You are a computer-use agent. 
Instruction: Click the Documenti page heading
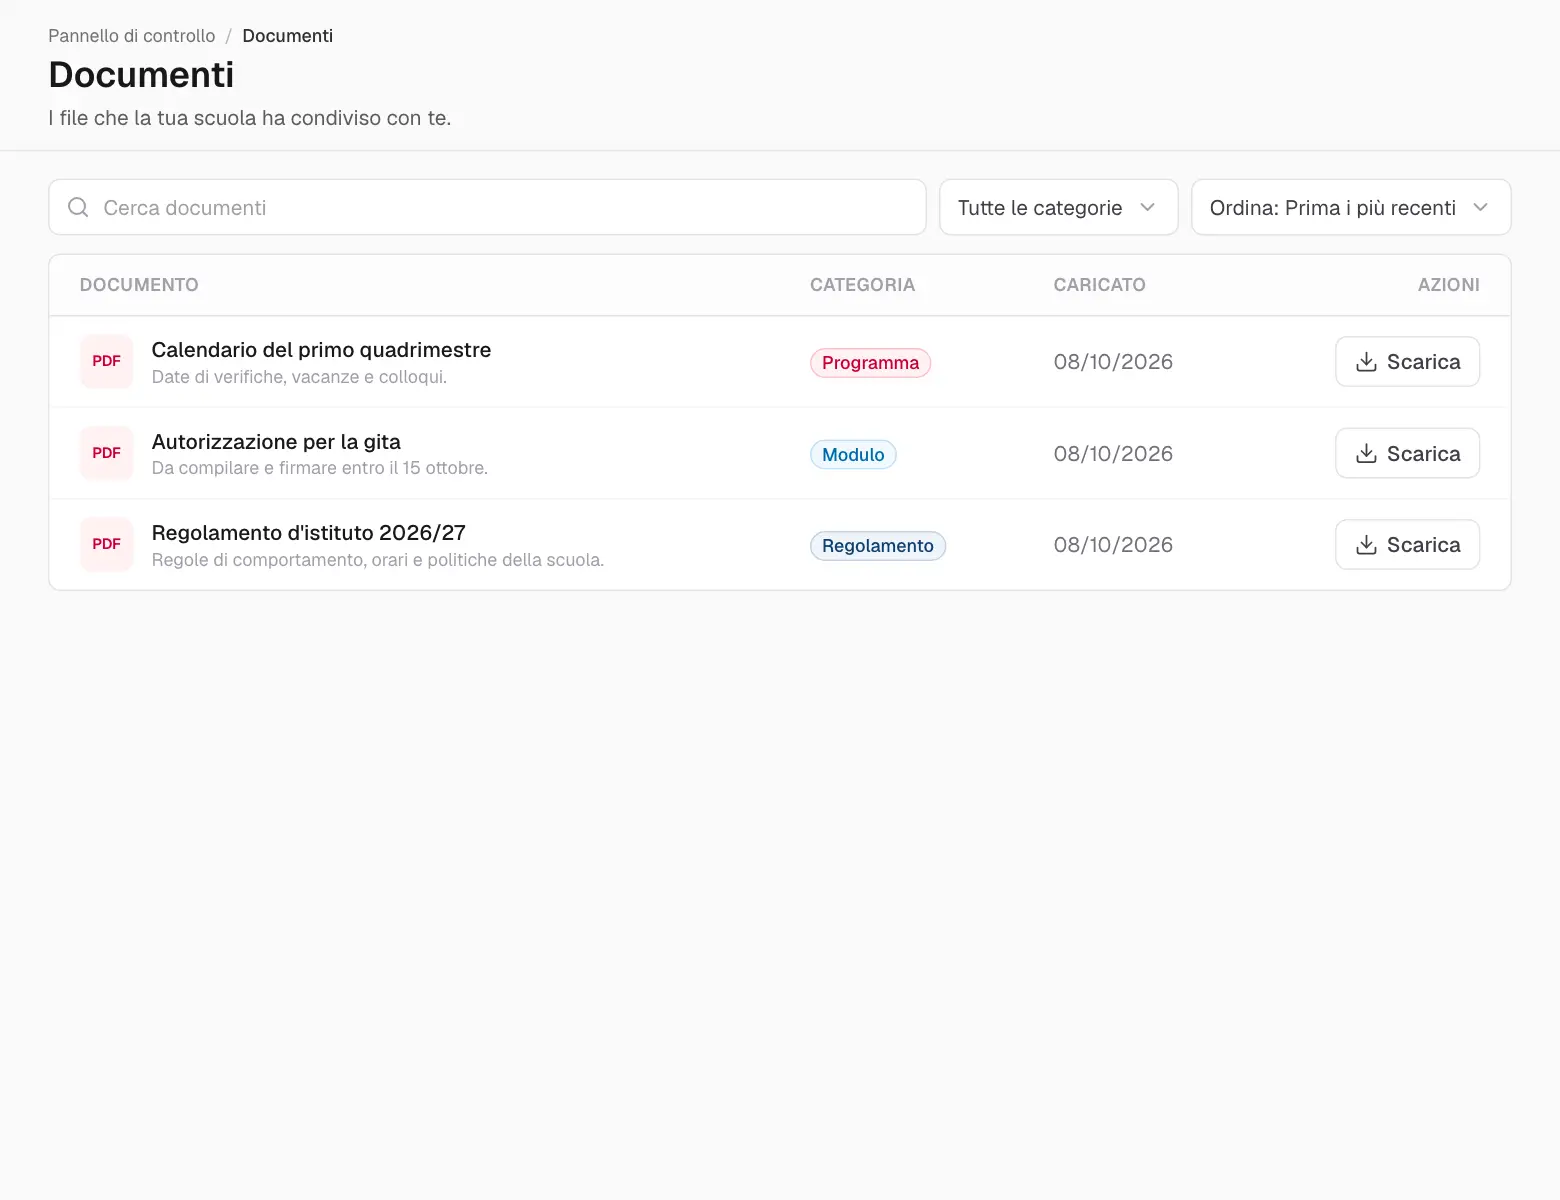click(x=141, y=75)
